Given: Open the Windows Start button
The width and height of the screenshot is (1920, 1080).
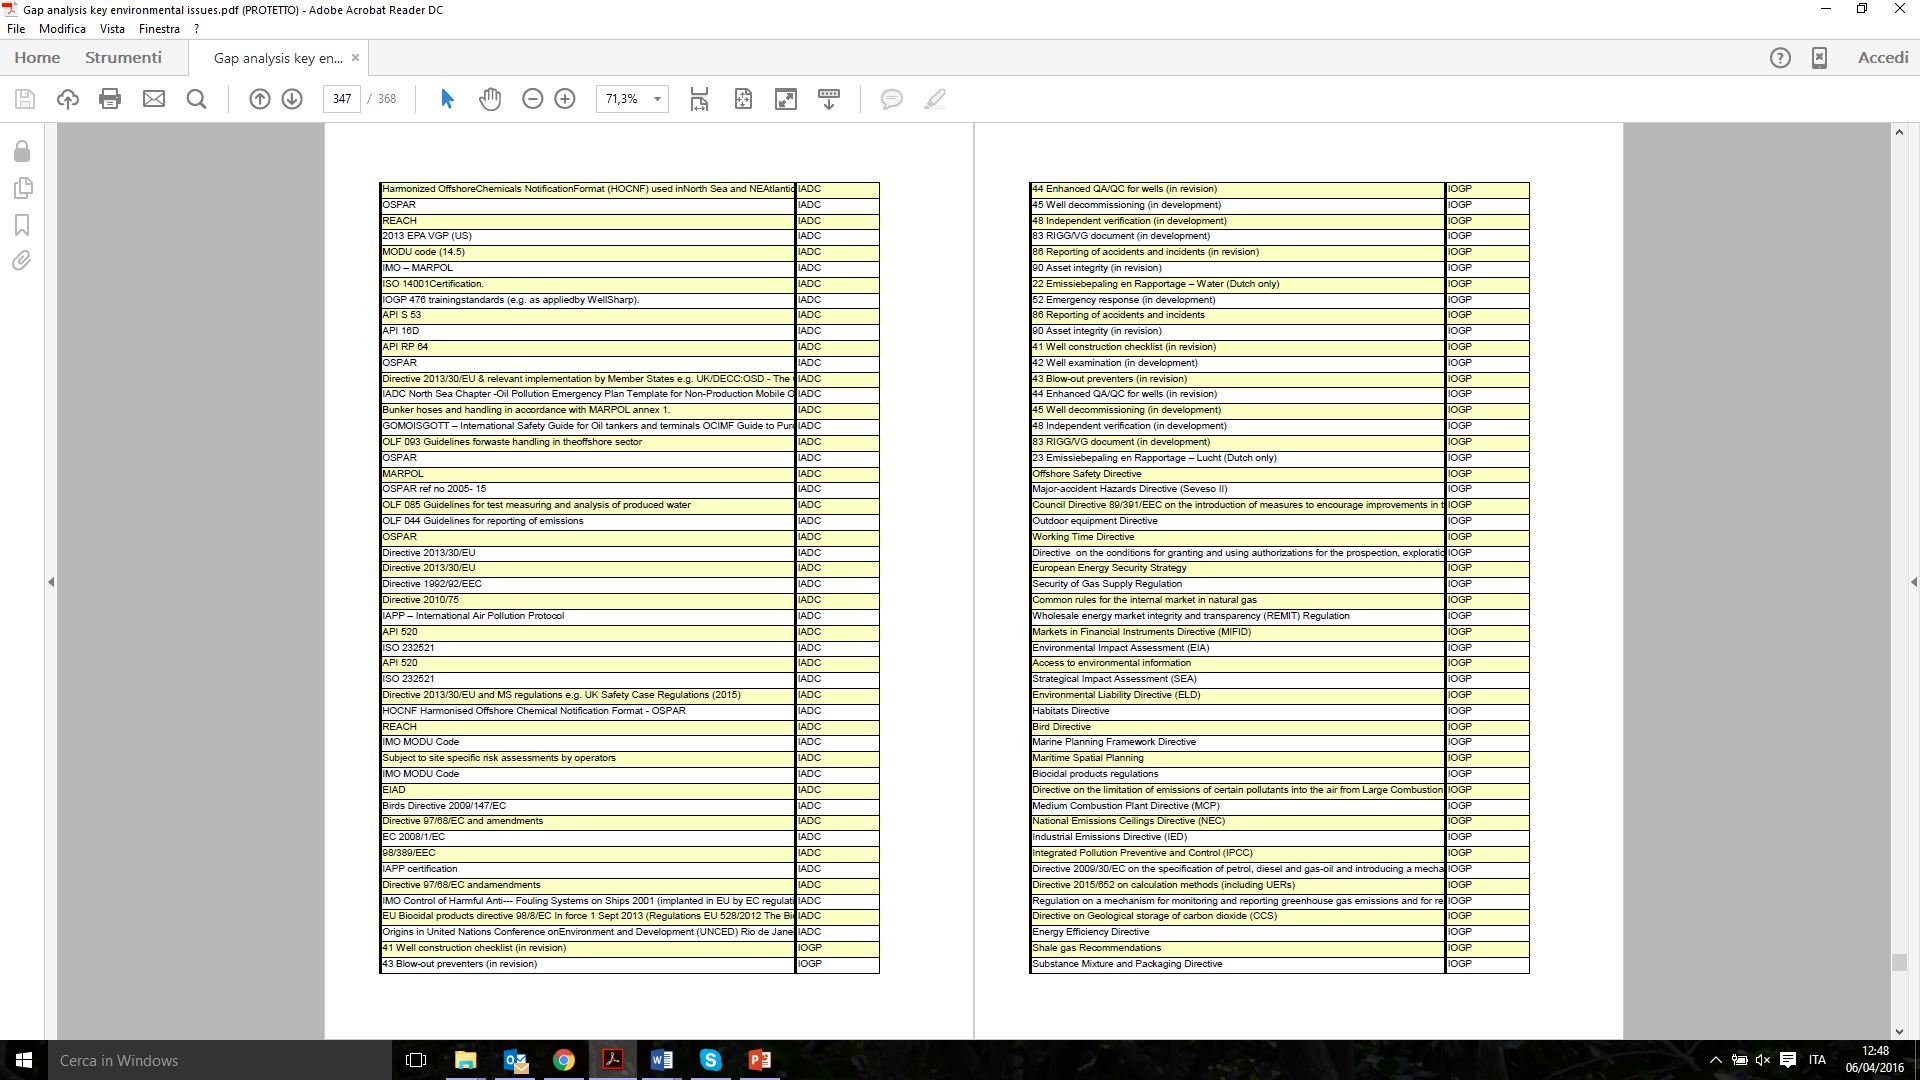Looking at the screenshot, I should pyautogui.click(x=24, y=1060).
